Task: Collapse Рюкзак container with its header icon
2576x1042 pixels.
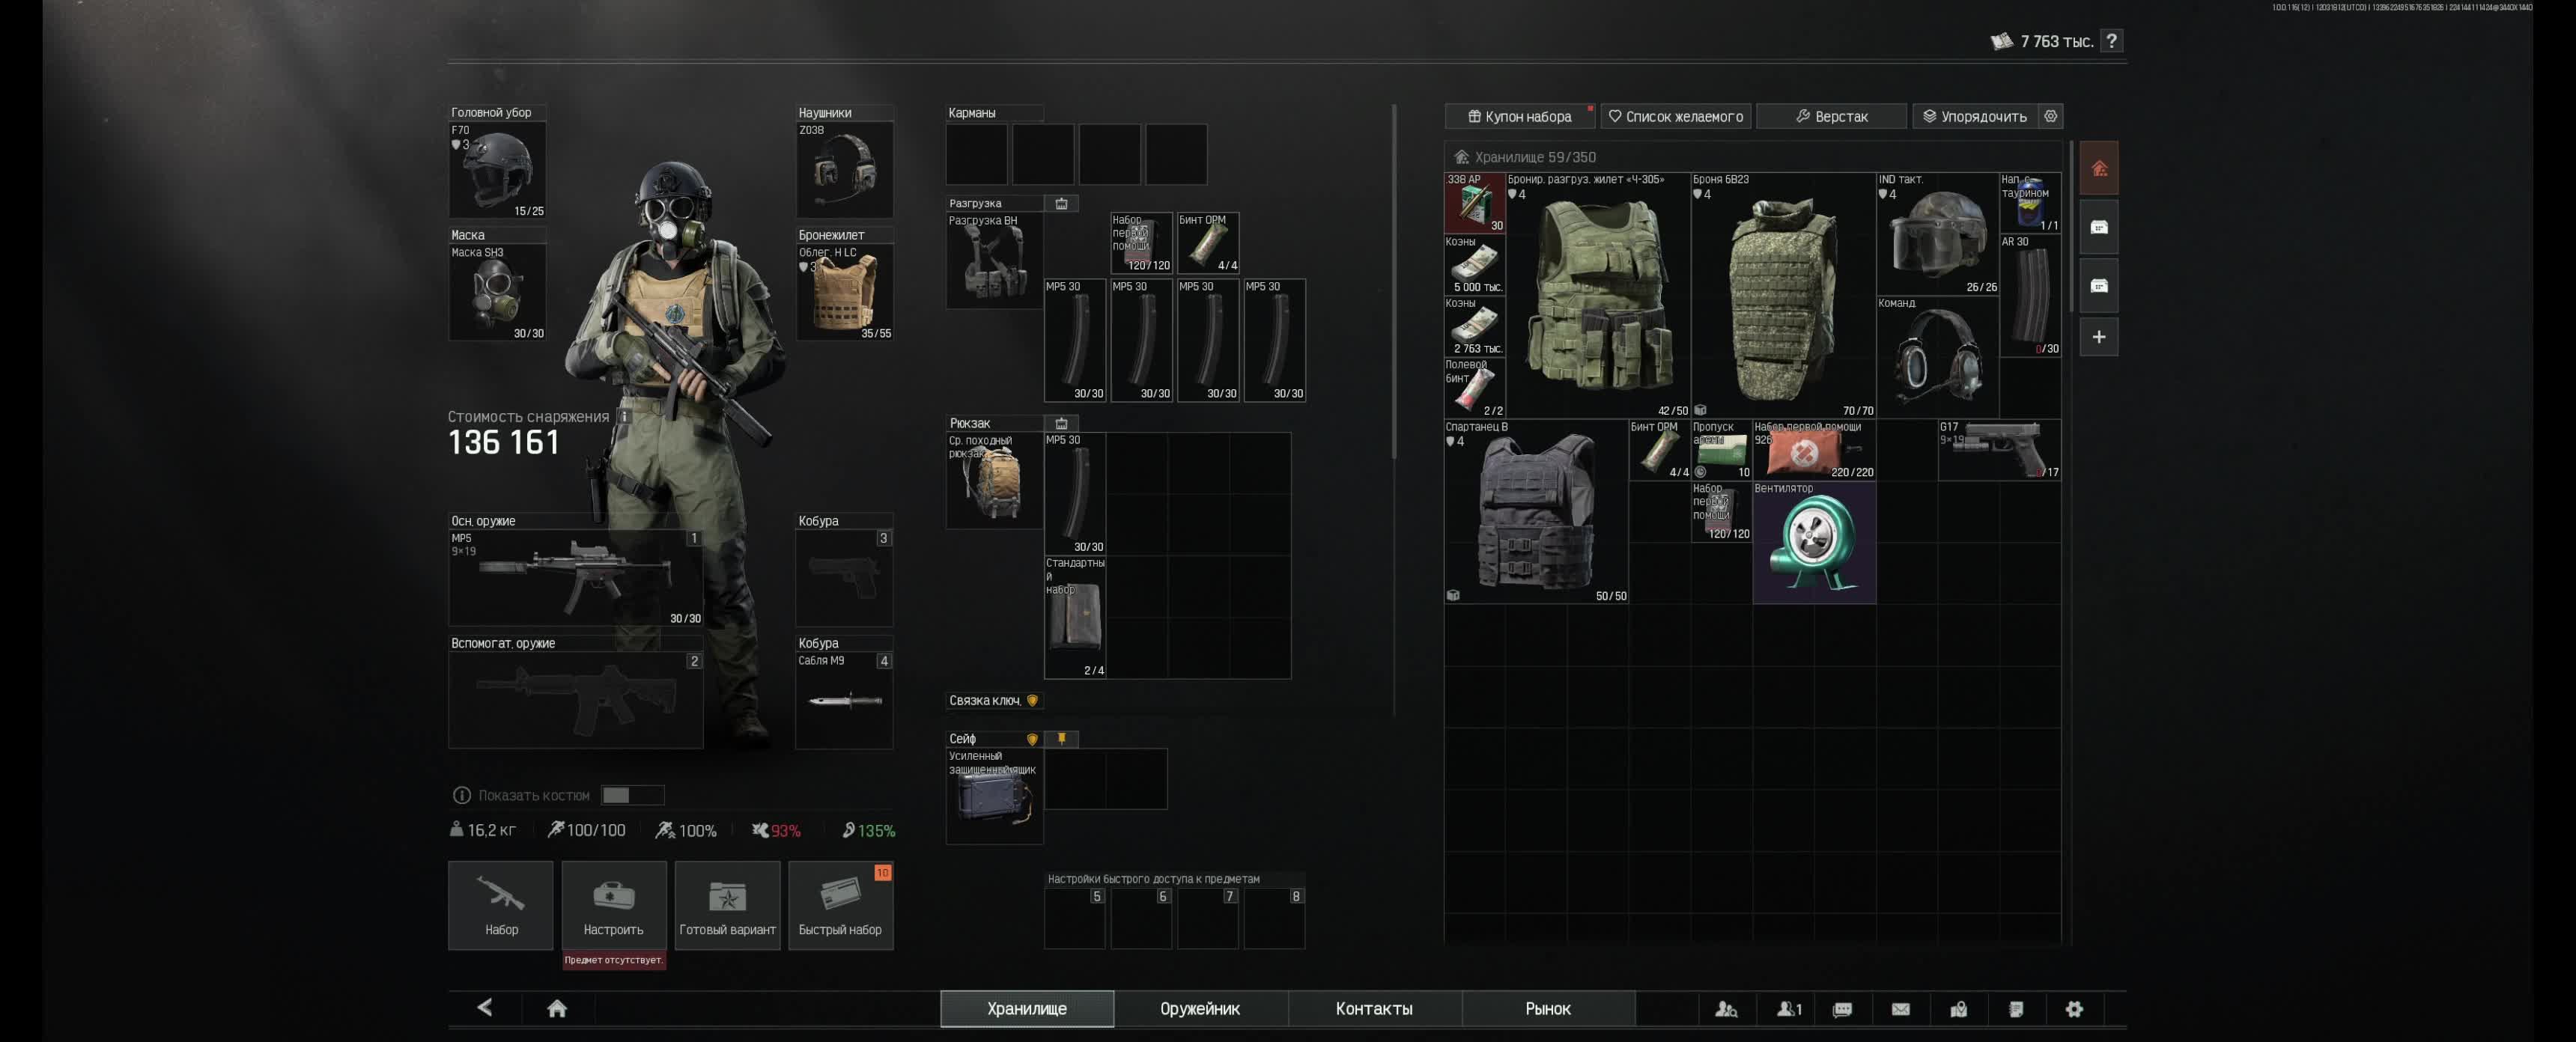Action: (1061, 423)
